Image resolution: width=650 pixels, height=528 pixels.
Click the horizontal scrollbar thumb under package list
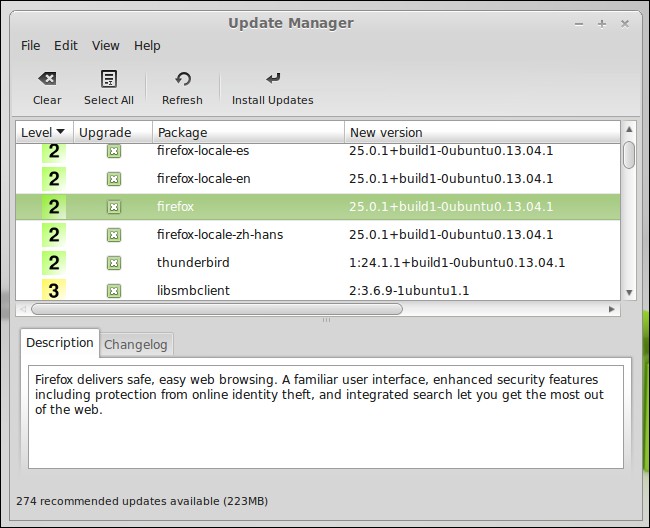click(217, 309)
